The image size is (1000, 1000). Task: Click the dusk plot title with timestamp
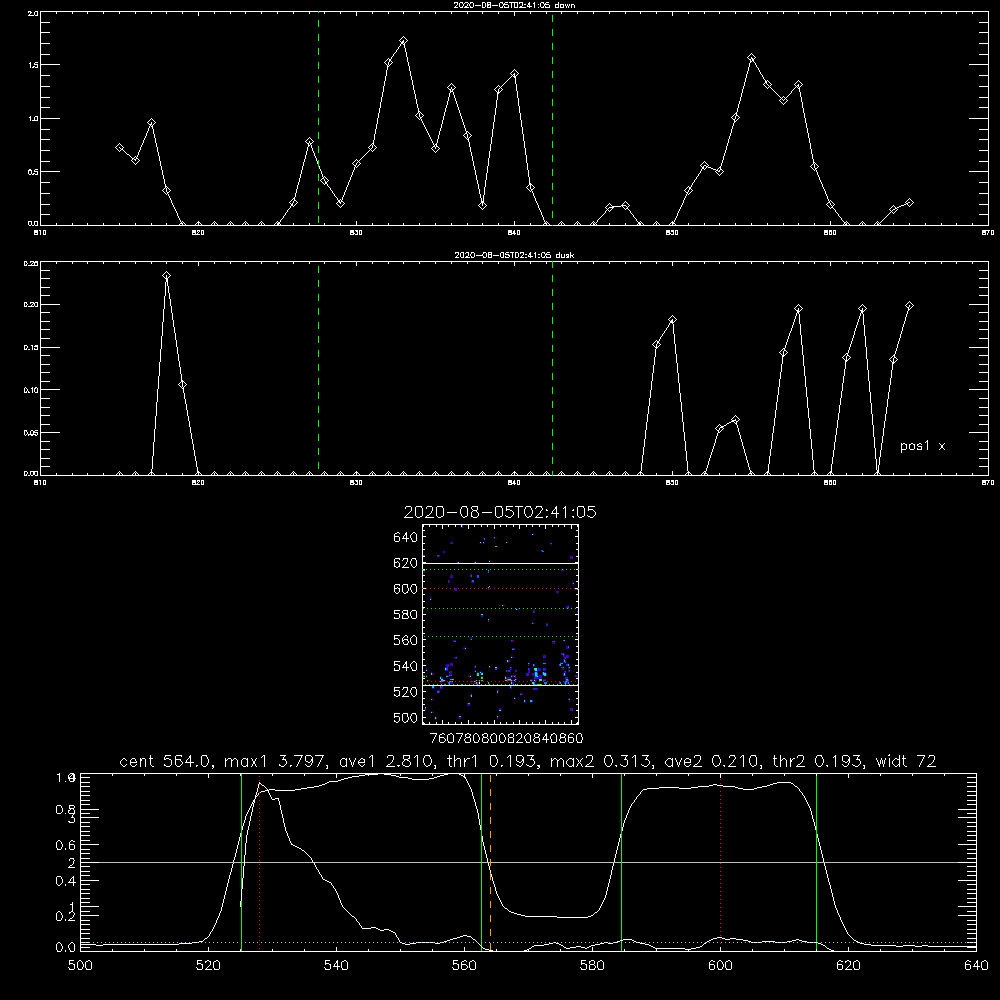click(x=514, y=255)
